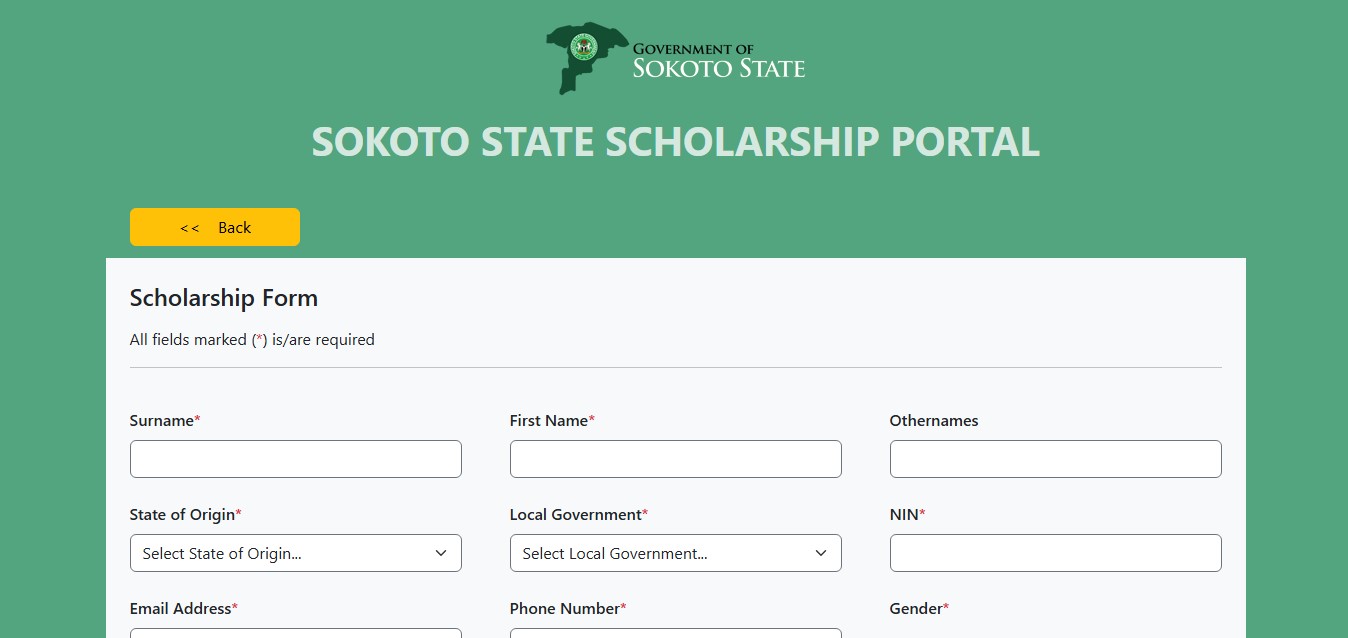
Task: Click into the First Name input
Action: [x=675, y=459]
